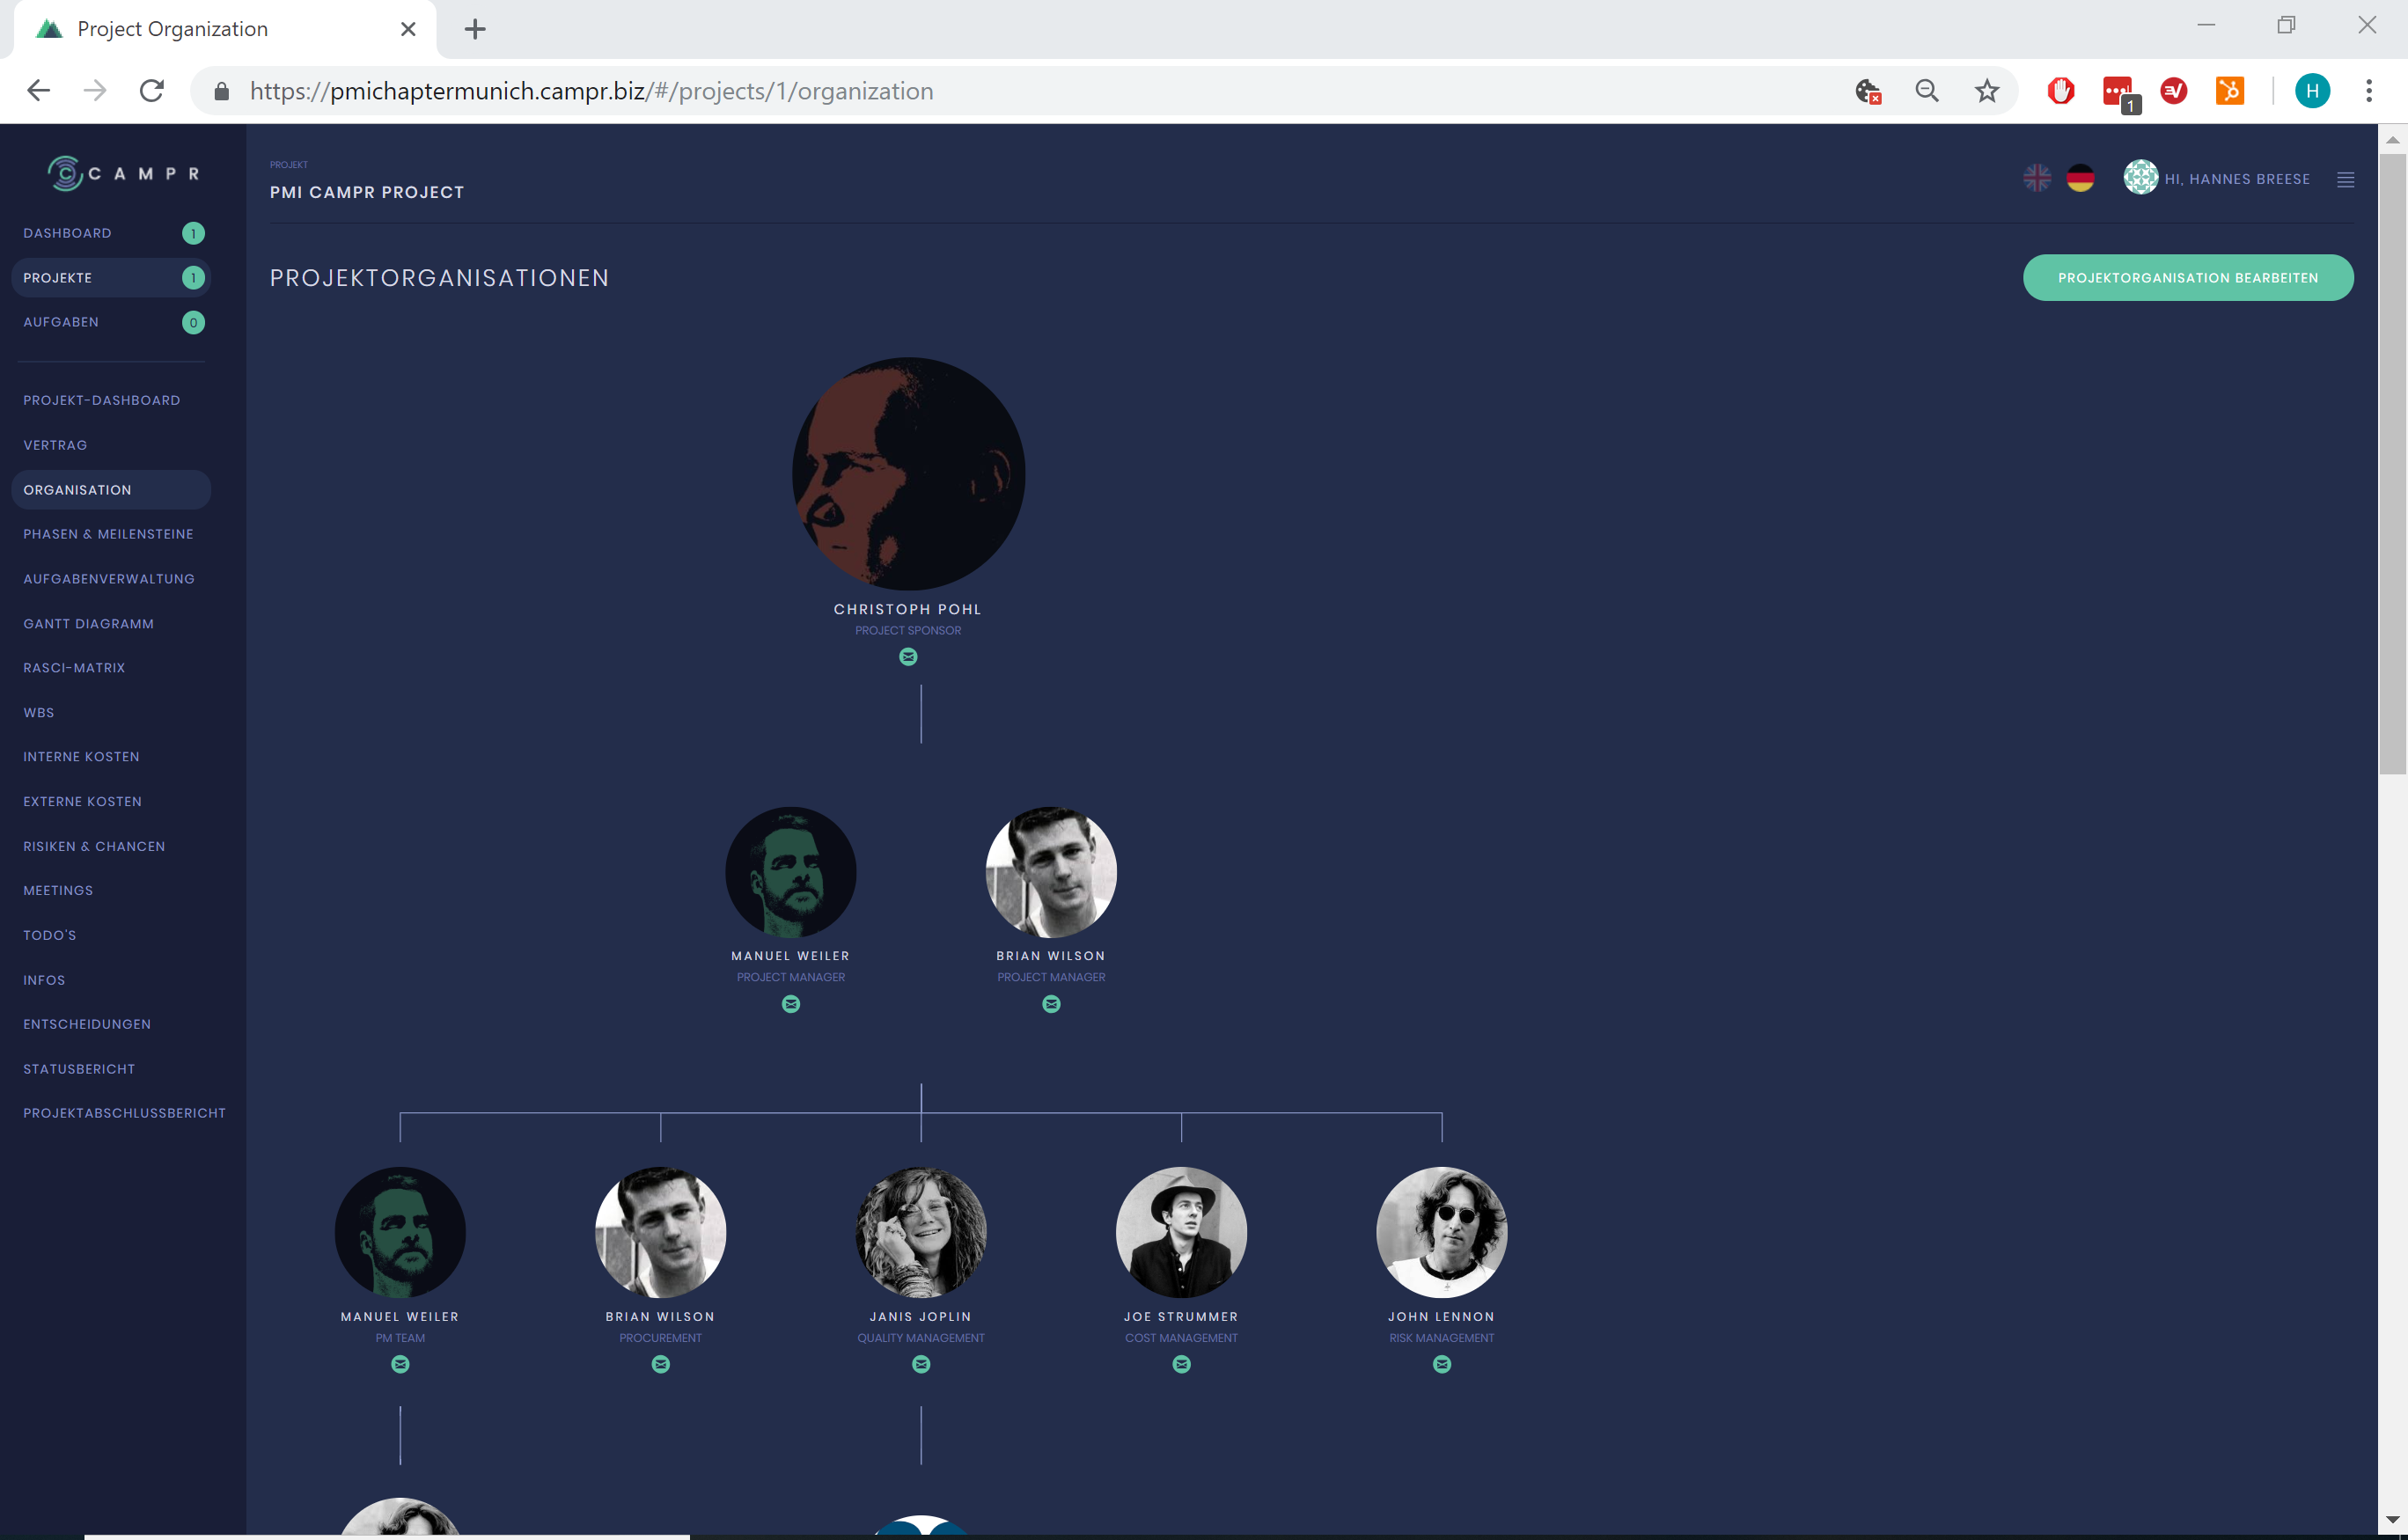Click the cookie blocked icon in address bar
The image size is (2408, 1540).
tap(1868, 91)
